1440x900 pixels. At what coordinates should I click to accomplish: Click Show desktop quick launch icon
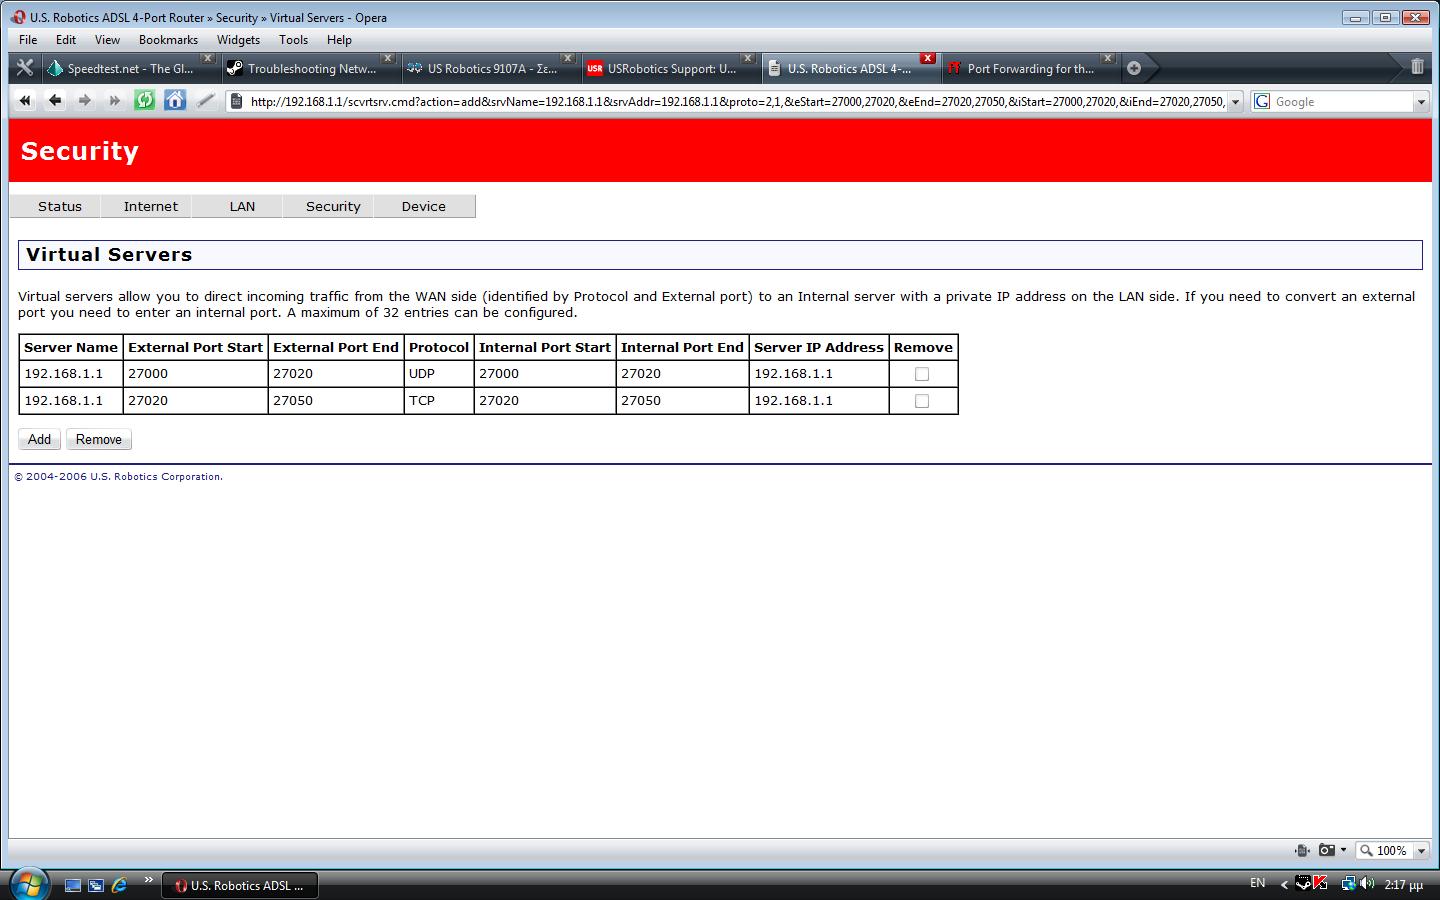(73, 885)
